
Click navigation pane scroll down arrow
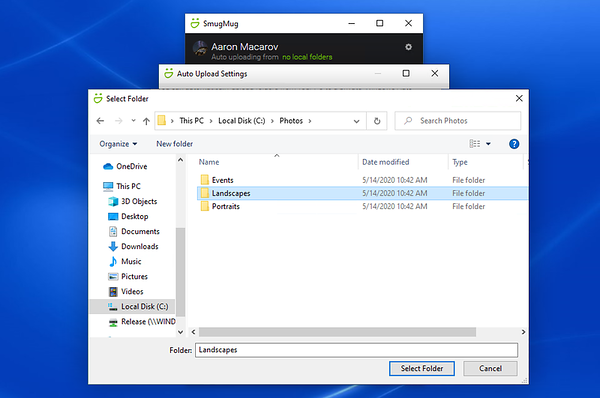pos(181,333)
